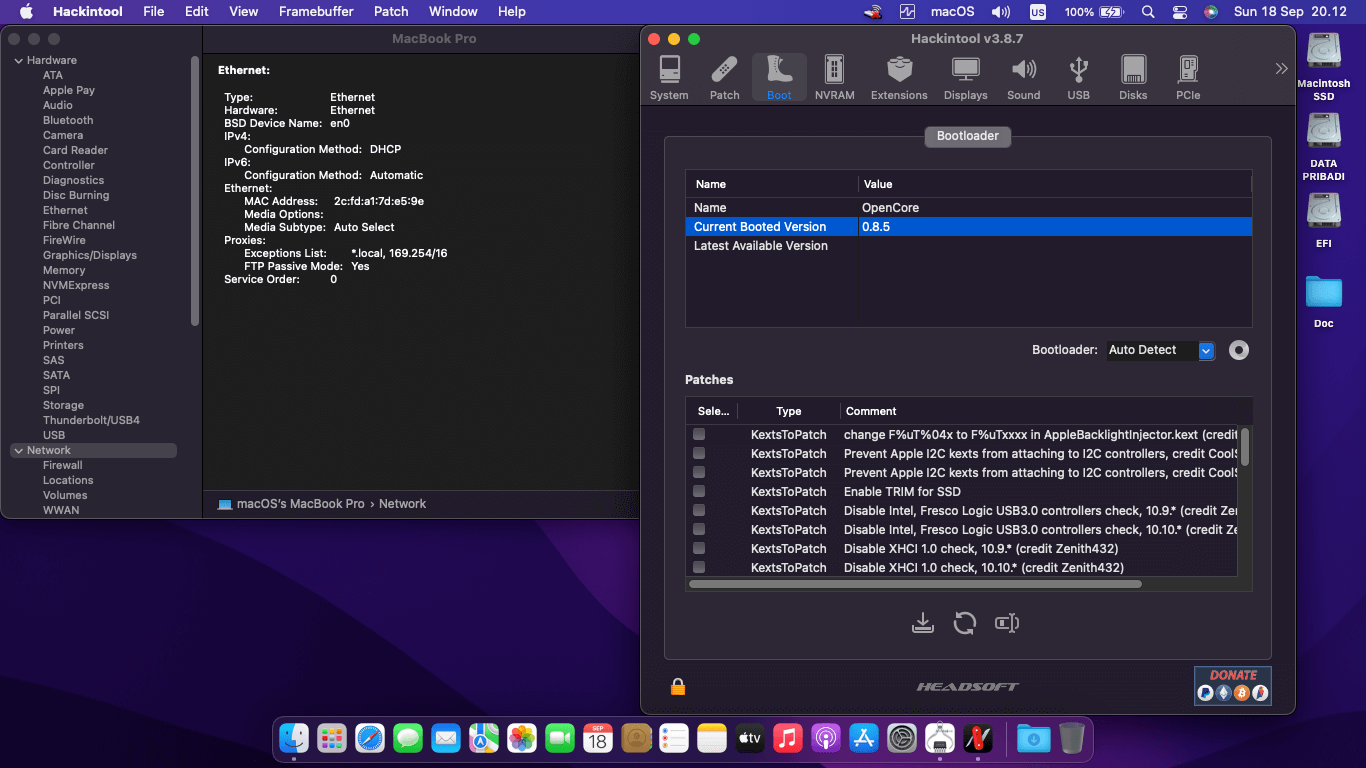This screenshot has height=768, width=1366.
Task: Launch Launchpad from the Dock
Action: [332, 739]
